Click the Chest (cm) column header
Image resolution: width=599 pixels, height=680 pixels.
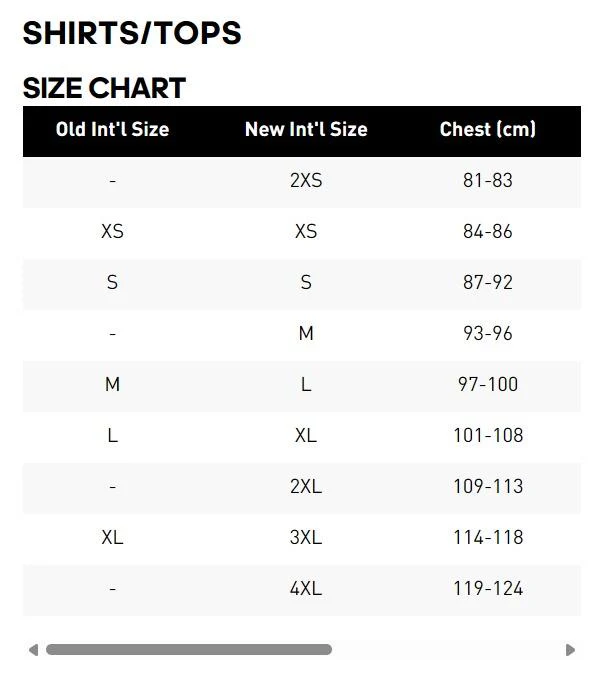click(x=488, y=129)
